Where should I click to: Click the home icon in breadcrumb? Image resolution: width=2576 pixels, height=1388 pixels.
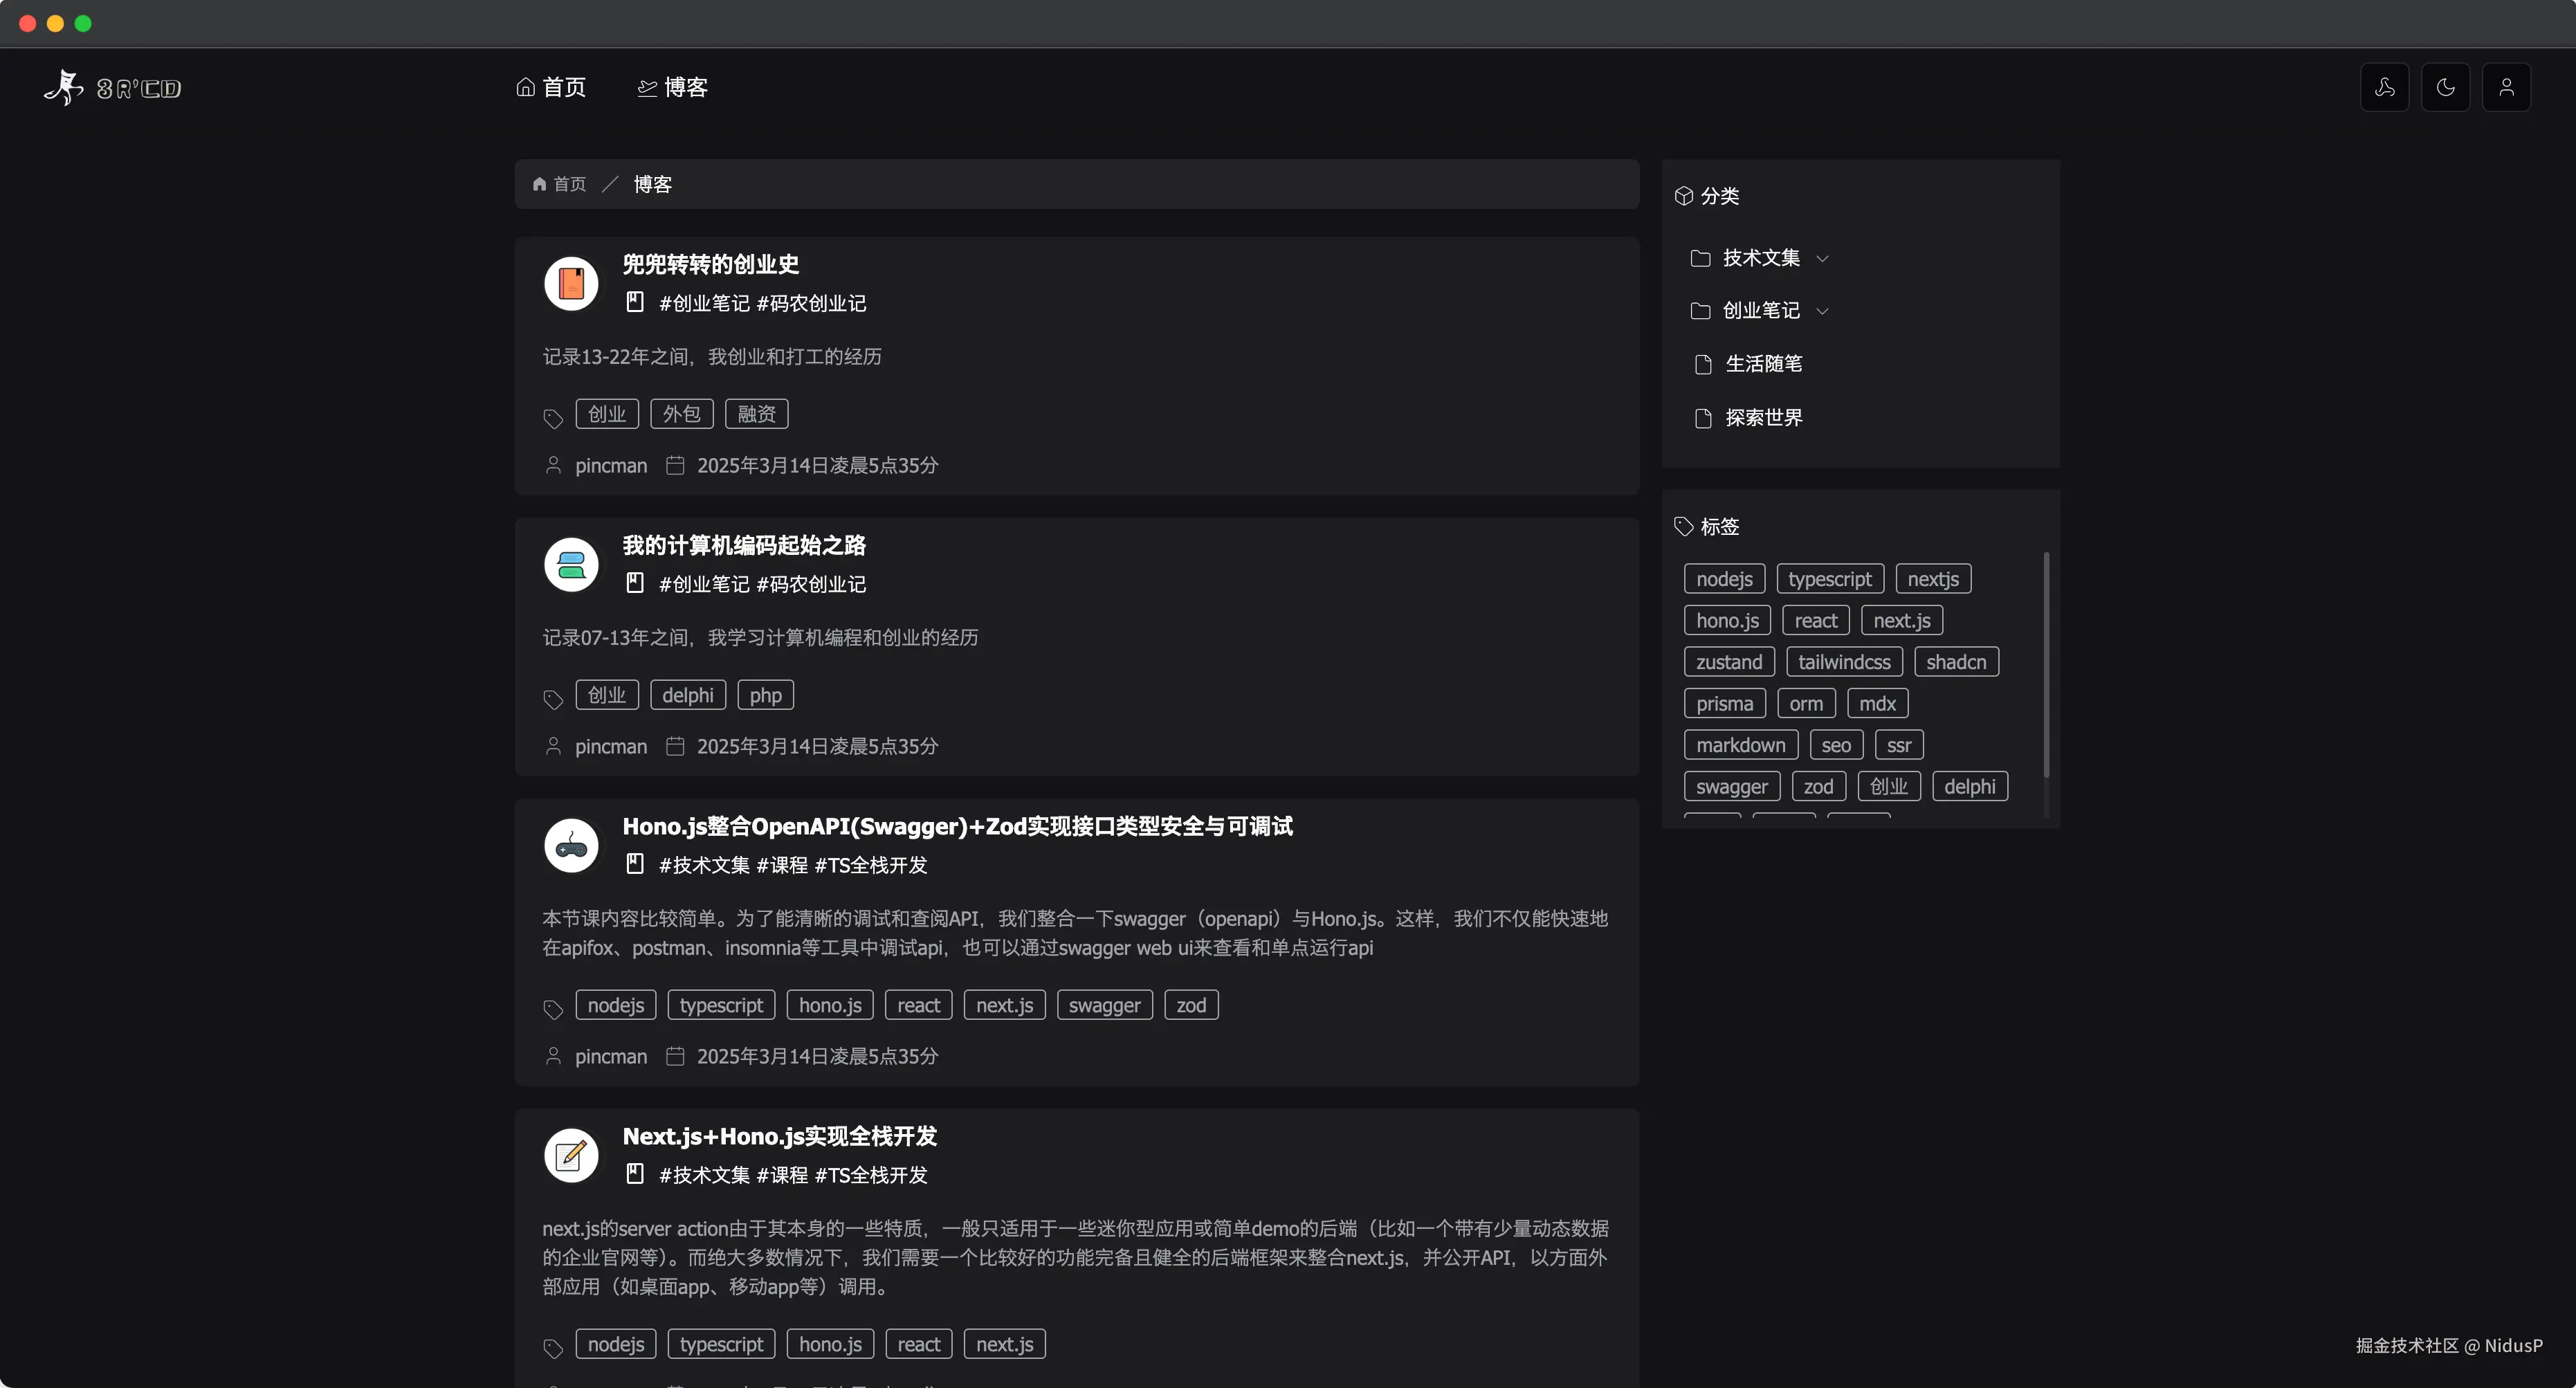point(540,184)
